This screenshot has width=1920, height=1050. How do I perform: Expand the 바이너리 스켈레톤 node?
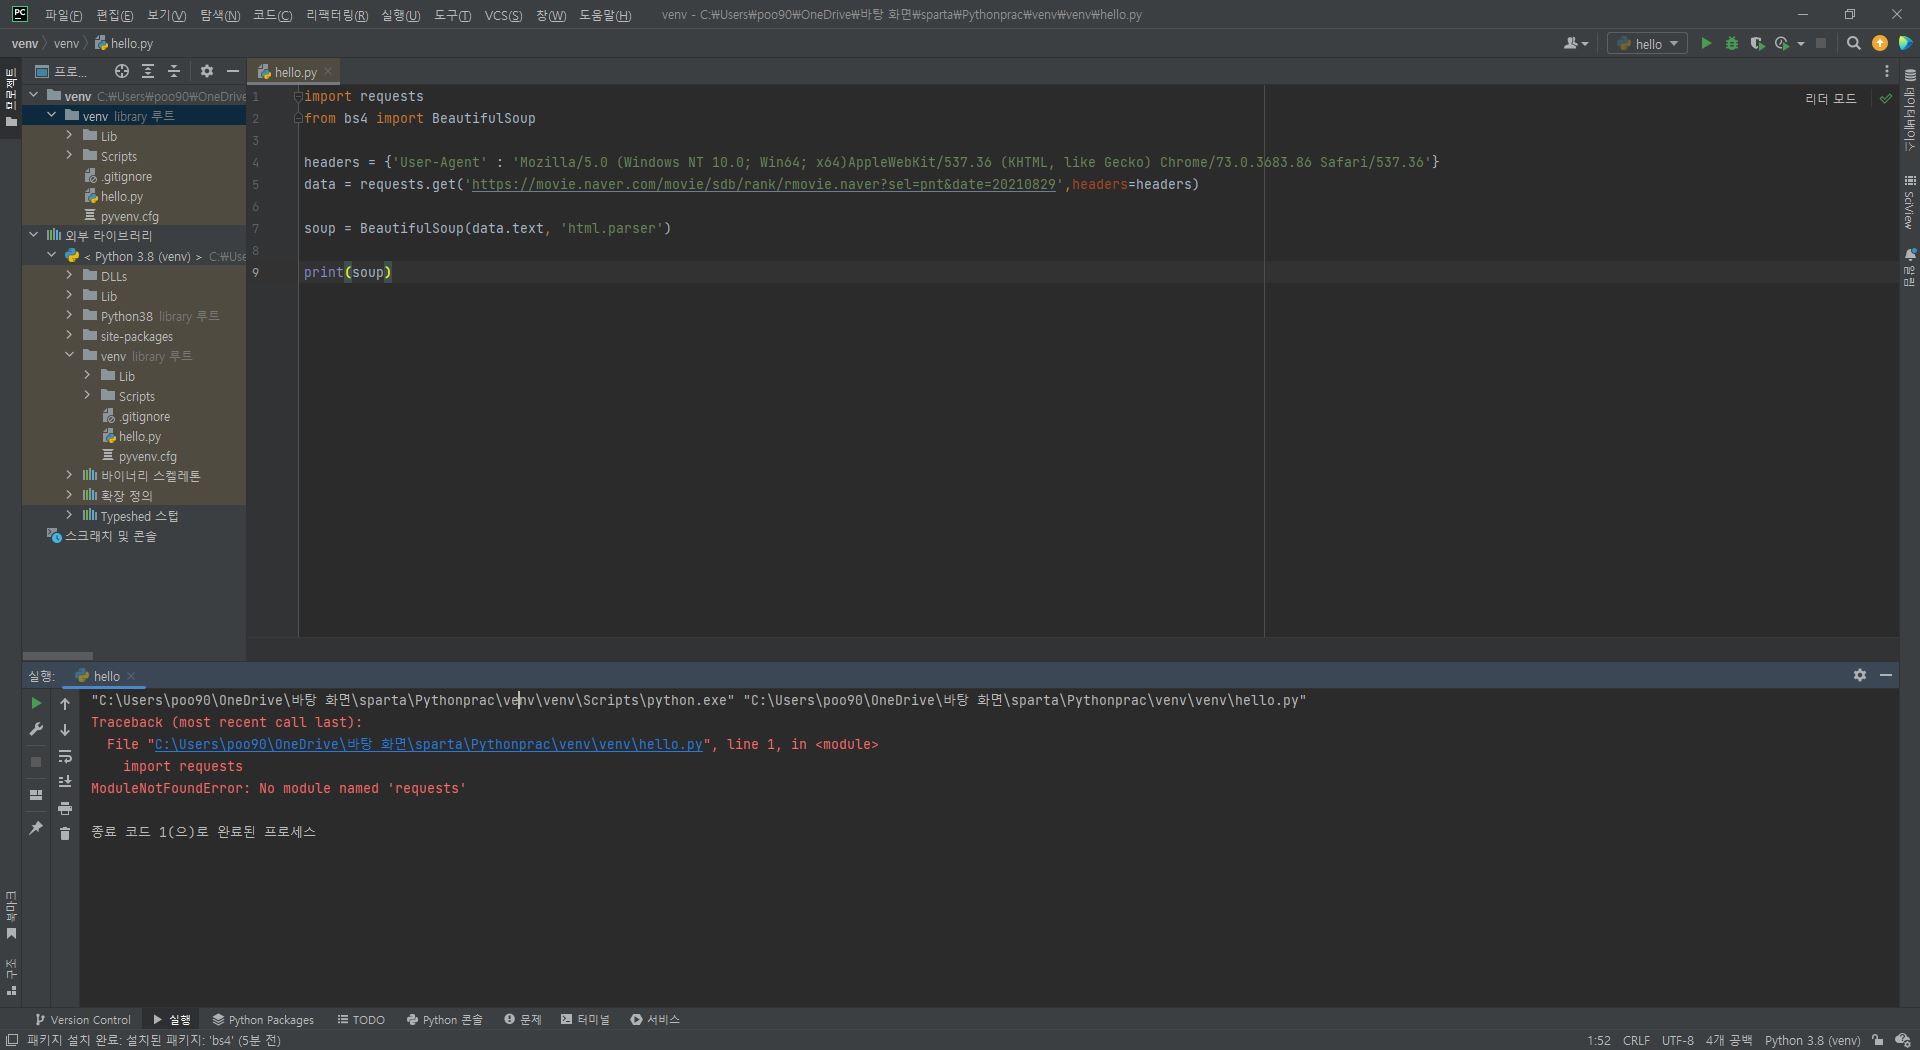pos(69,475)
